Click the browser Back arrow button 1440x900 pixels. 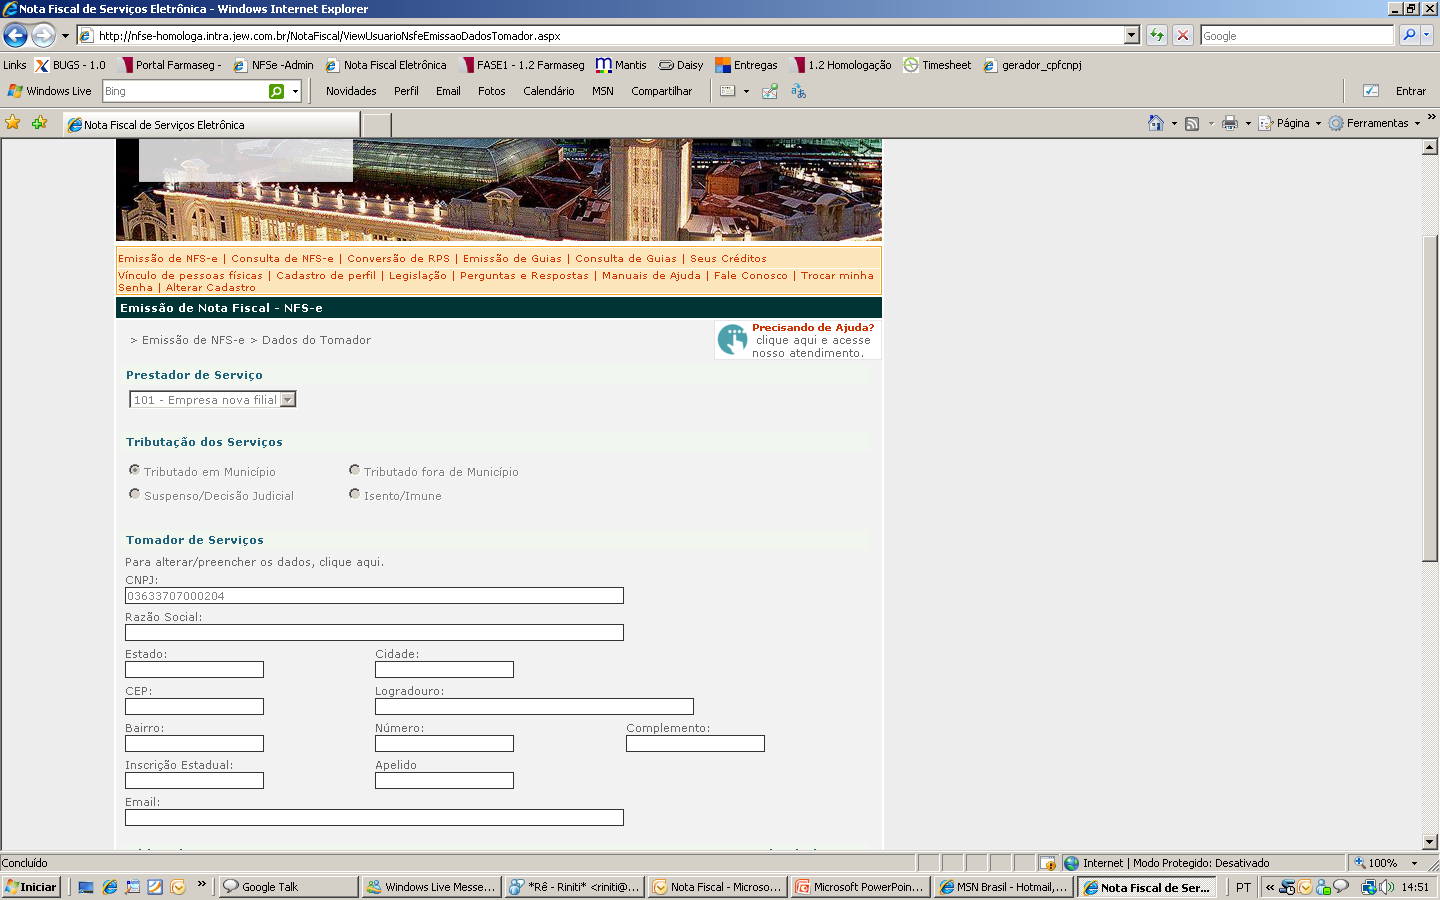[x=15, y=36]
